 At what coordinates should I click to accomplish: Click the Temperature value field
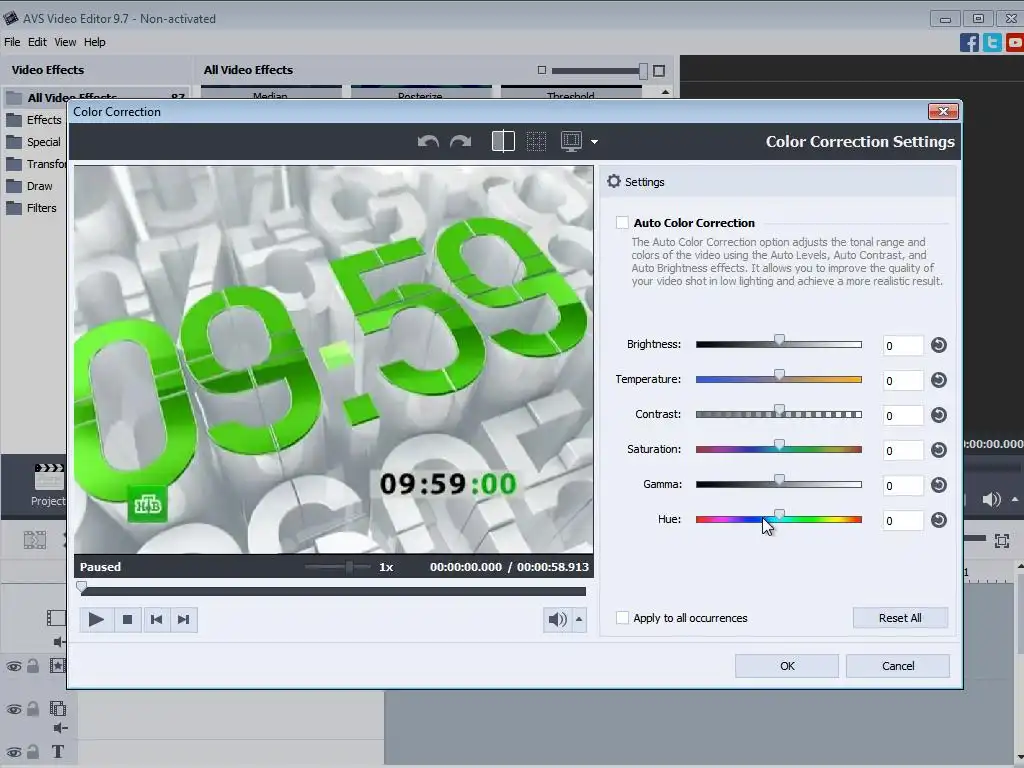pos(903,381)
